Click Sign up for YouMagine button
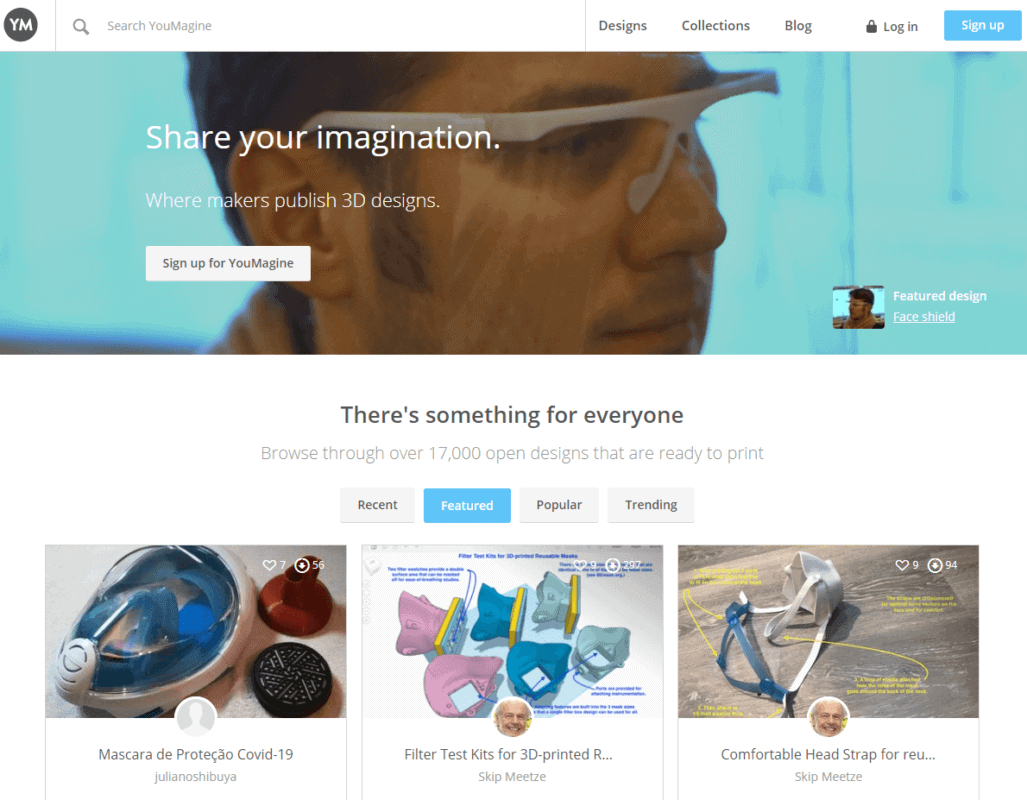 click(x=228, y=263)
